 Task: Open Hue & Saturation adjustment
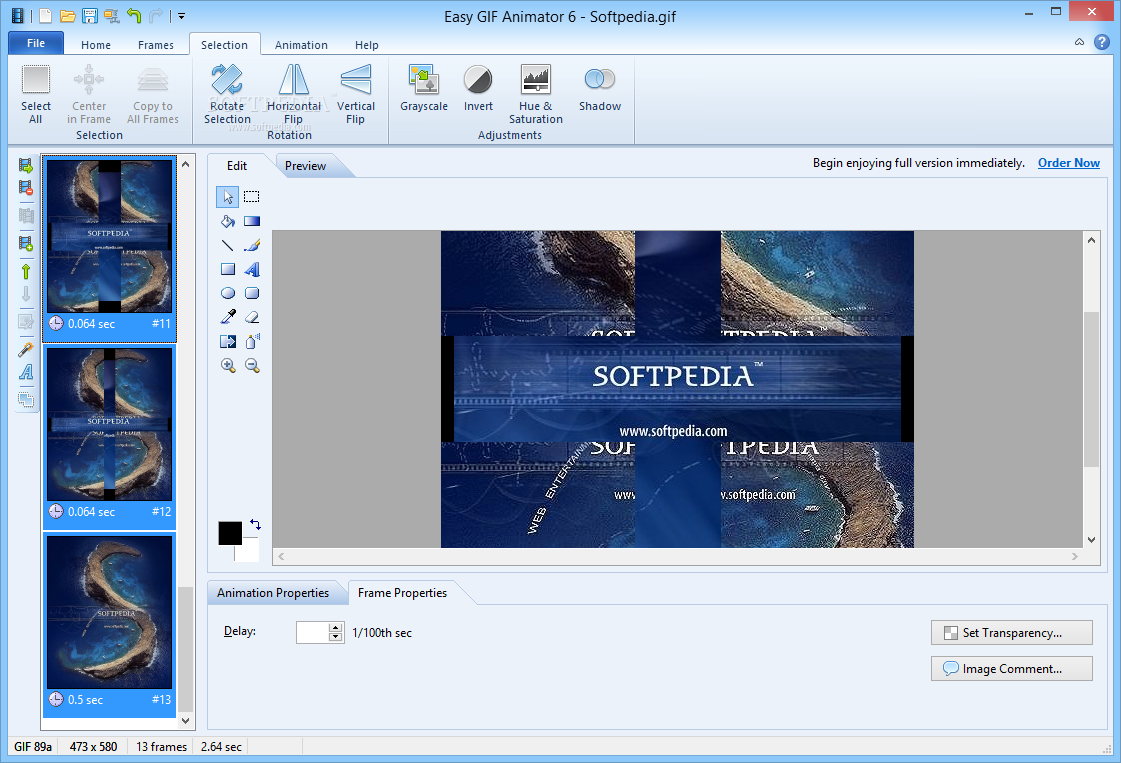pyautogui.click(x=536, y=94)
